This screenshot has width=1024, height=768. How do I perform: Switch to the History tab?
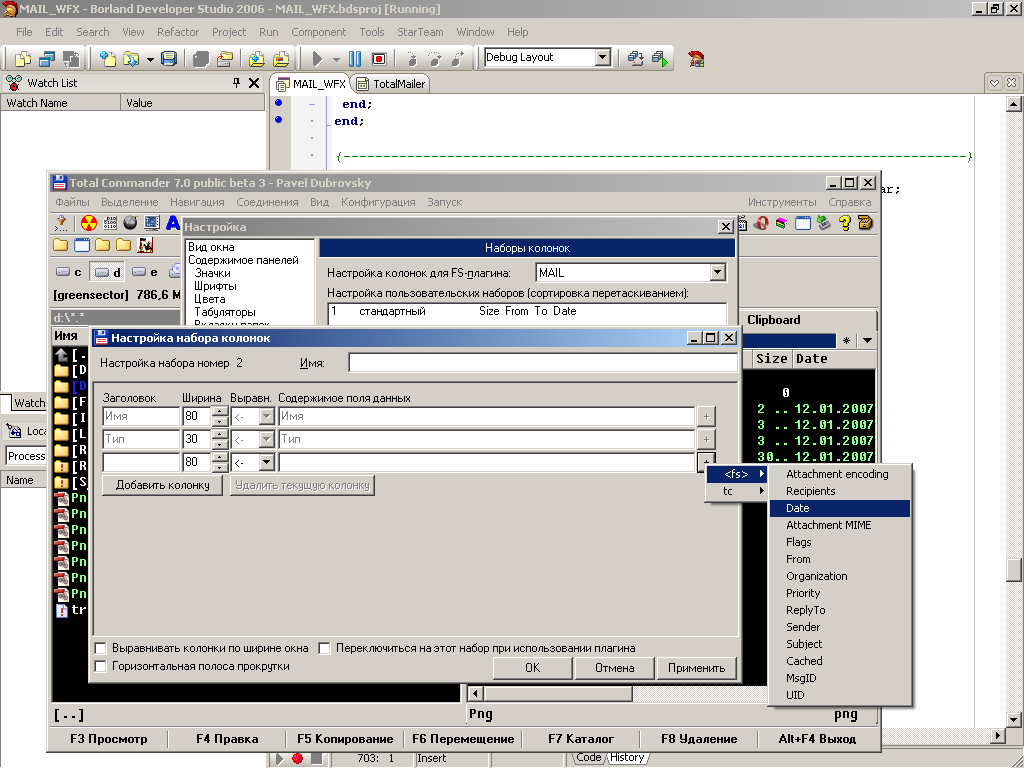point(627,758)
